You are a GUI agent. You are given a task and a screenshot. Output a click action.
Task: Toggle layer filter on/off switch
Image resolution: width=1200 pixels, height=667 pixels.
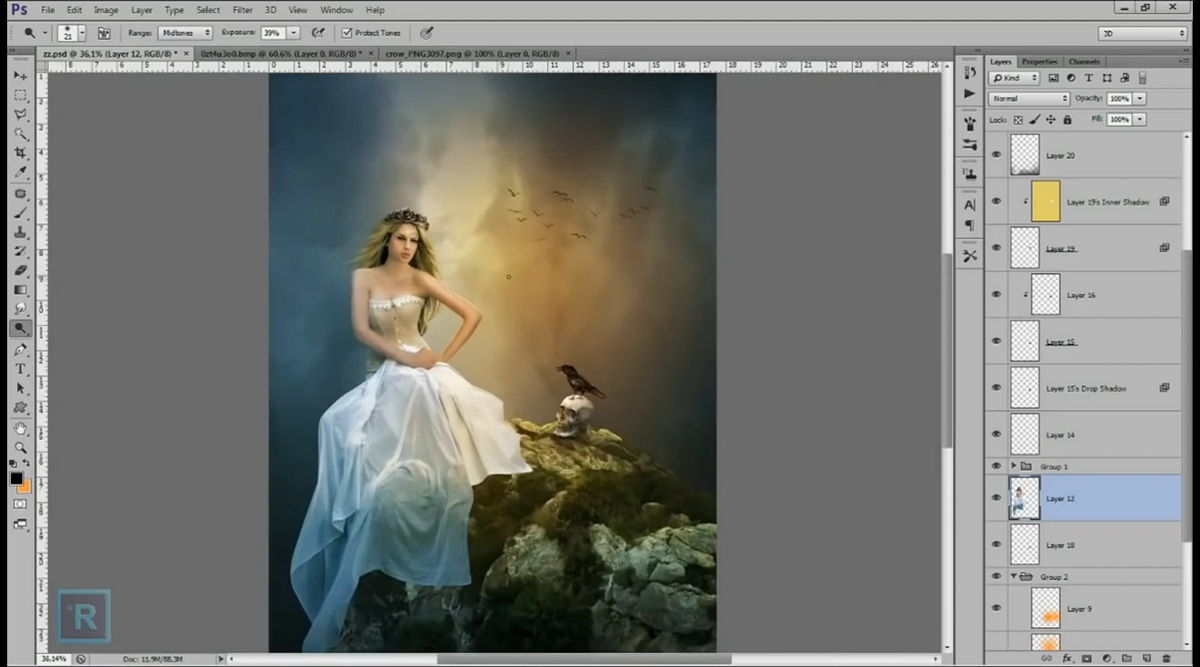1142,78
